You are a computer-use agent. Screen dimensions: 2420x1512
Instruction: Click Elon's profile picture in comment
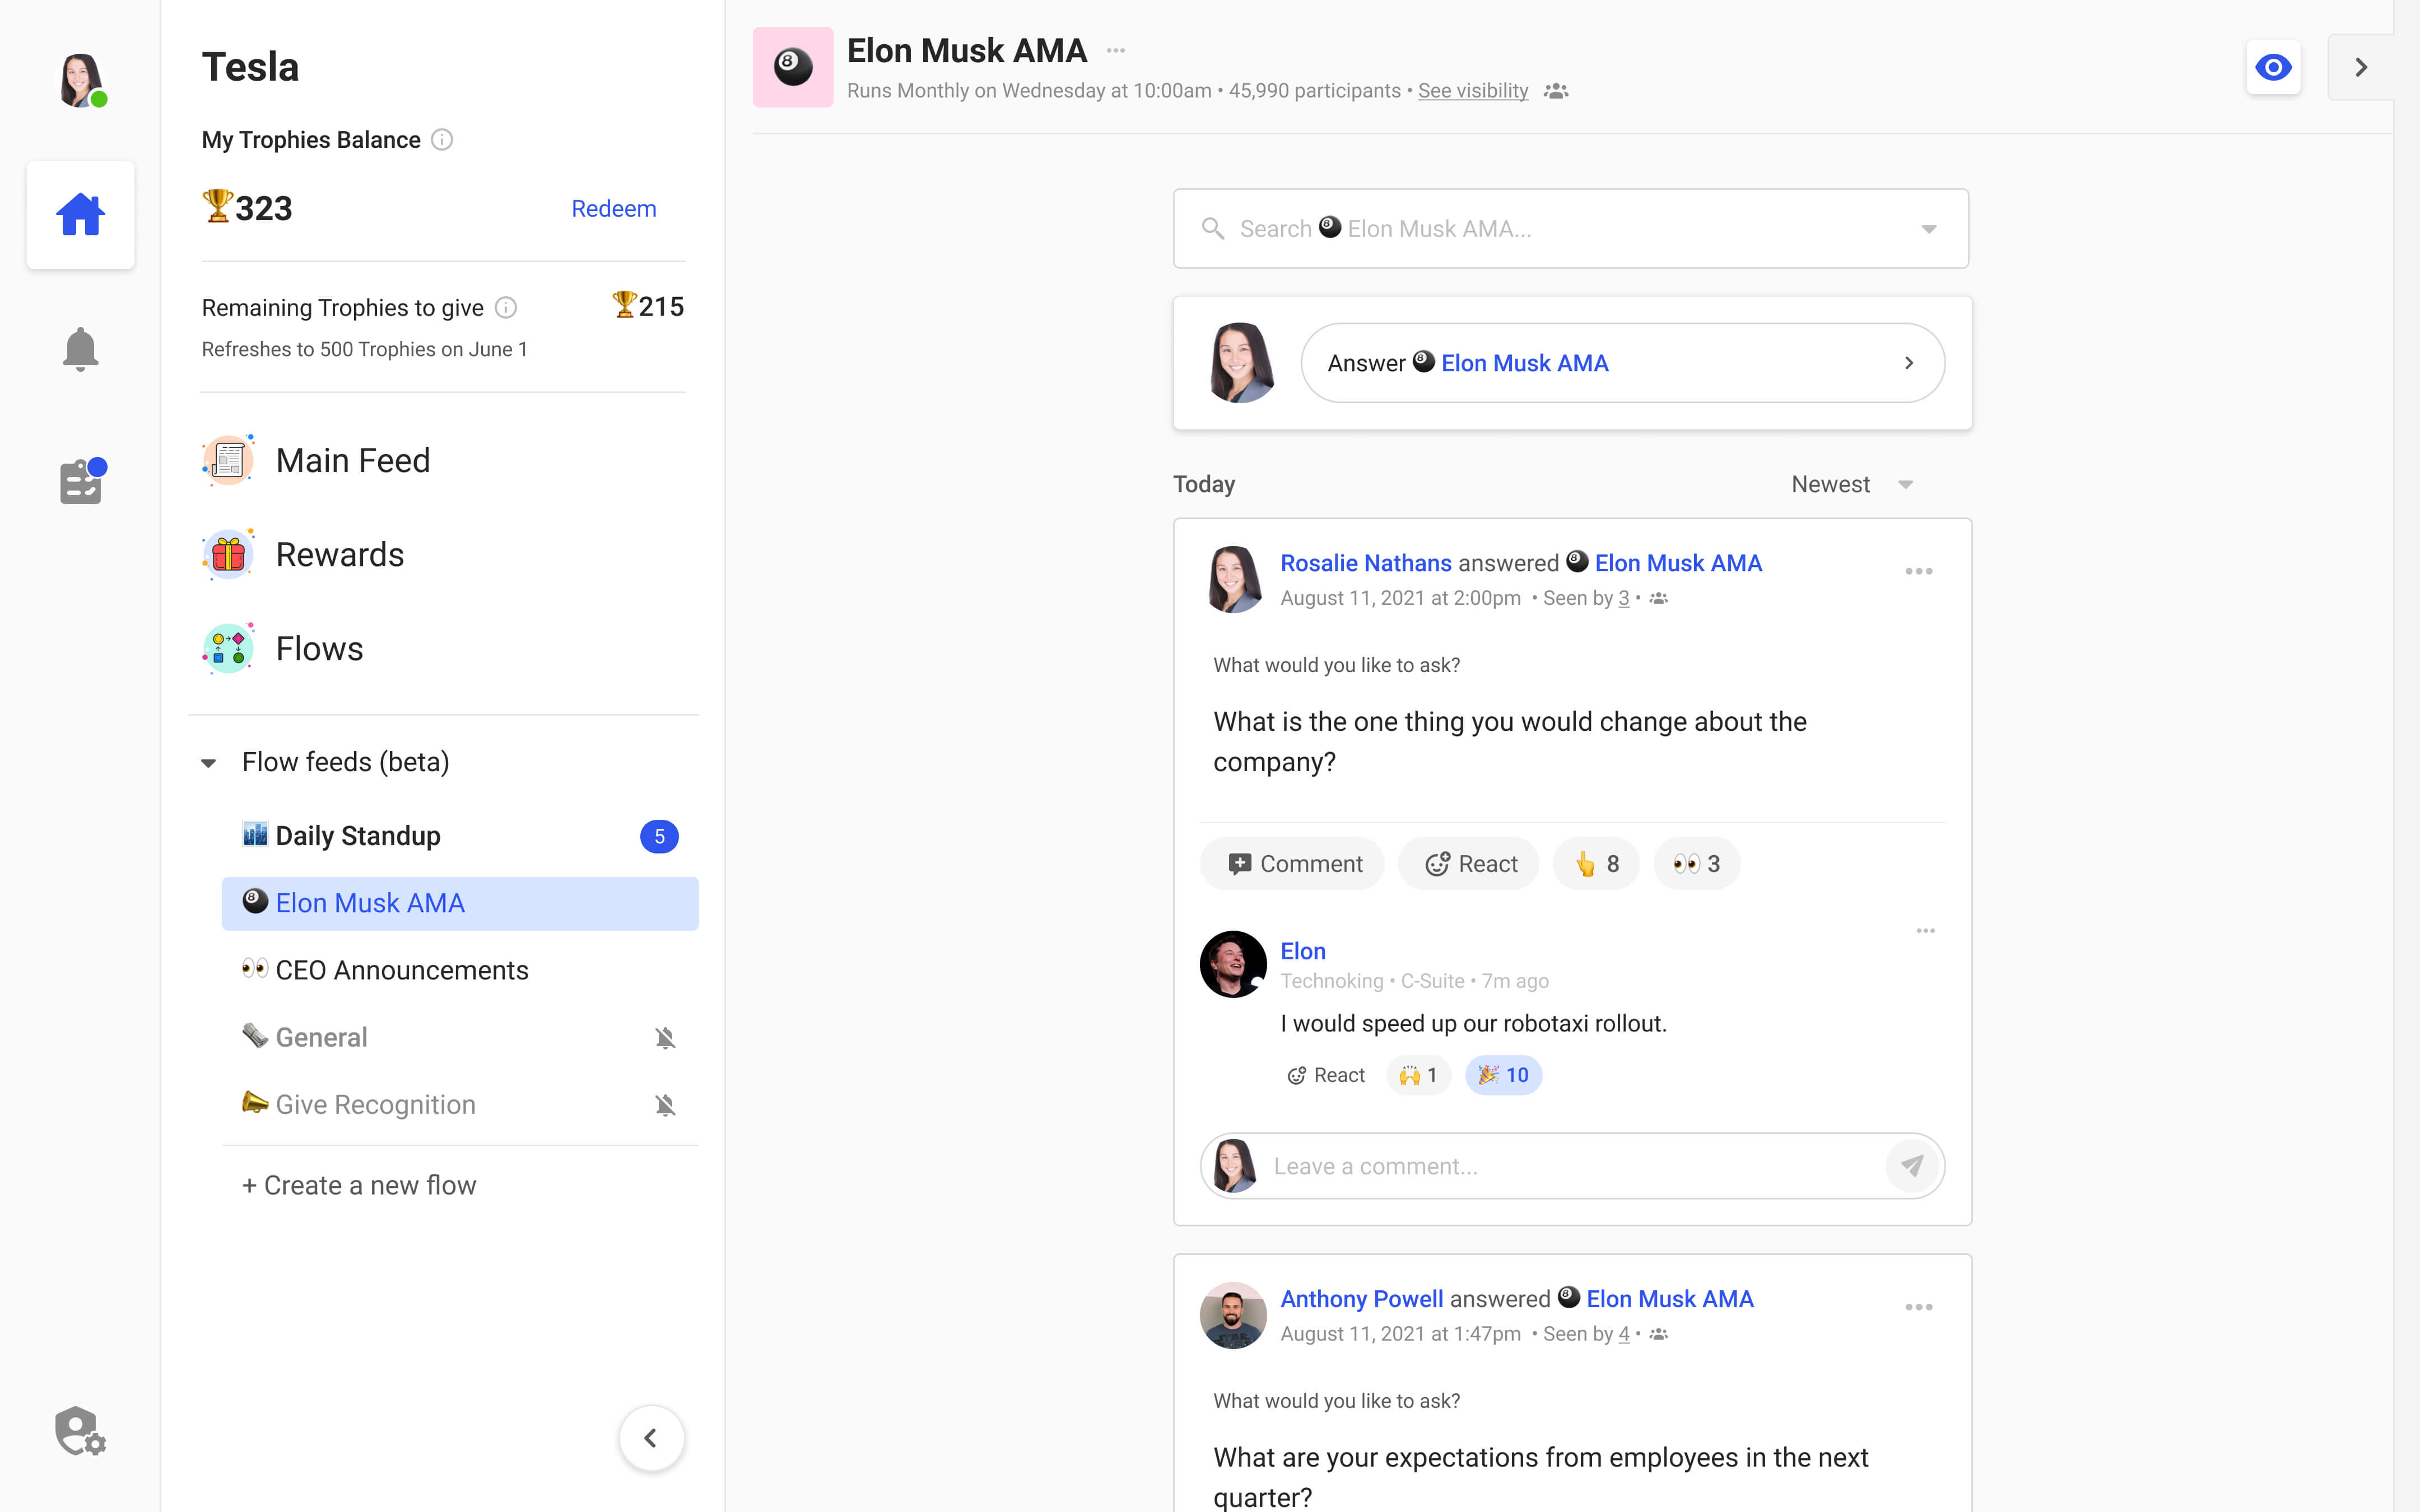[1233, 964]
